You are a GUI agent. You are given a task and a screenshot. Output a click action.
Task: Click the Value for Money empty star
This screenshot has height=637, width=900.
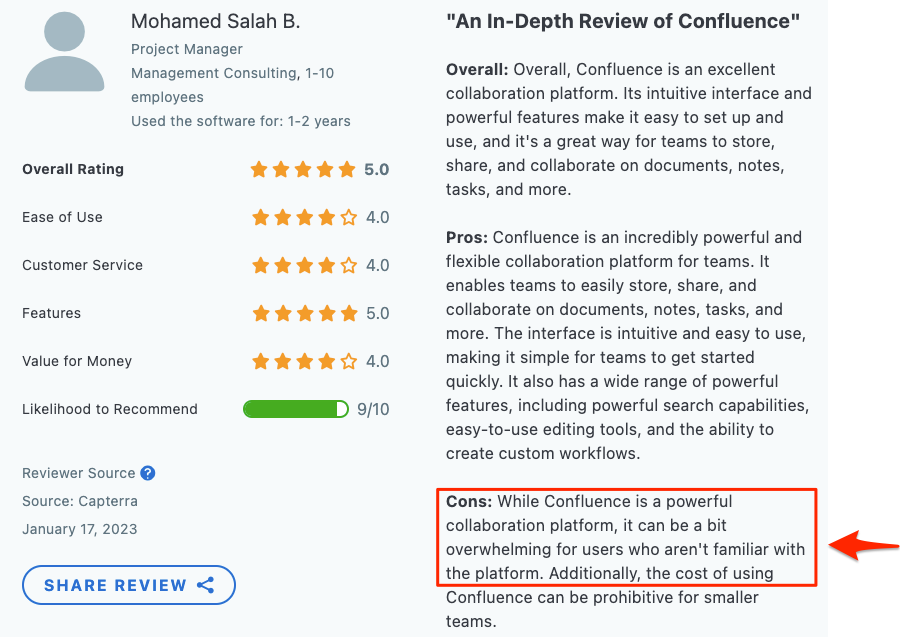pos(348,362)
